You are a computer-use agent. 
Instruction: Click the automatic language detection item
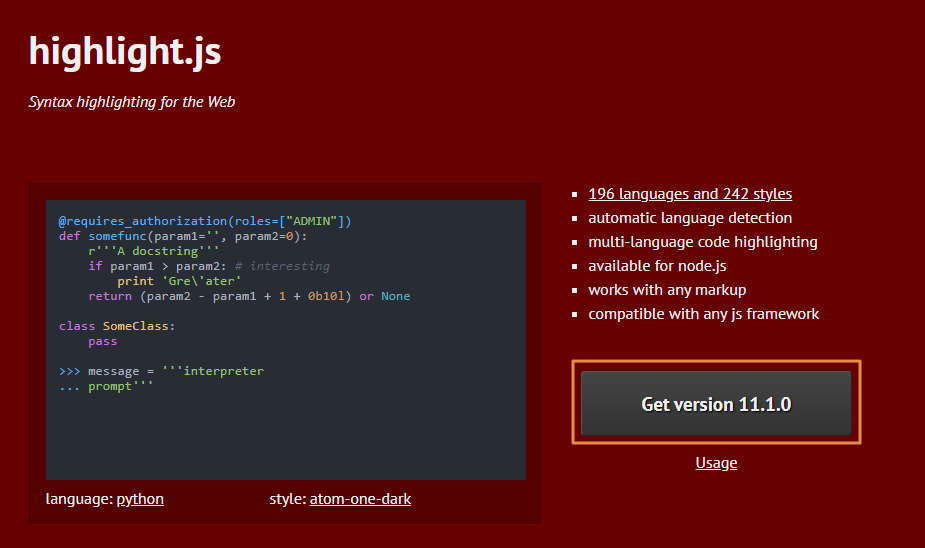coord(690,218)
